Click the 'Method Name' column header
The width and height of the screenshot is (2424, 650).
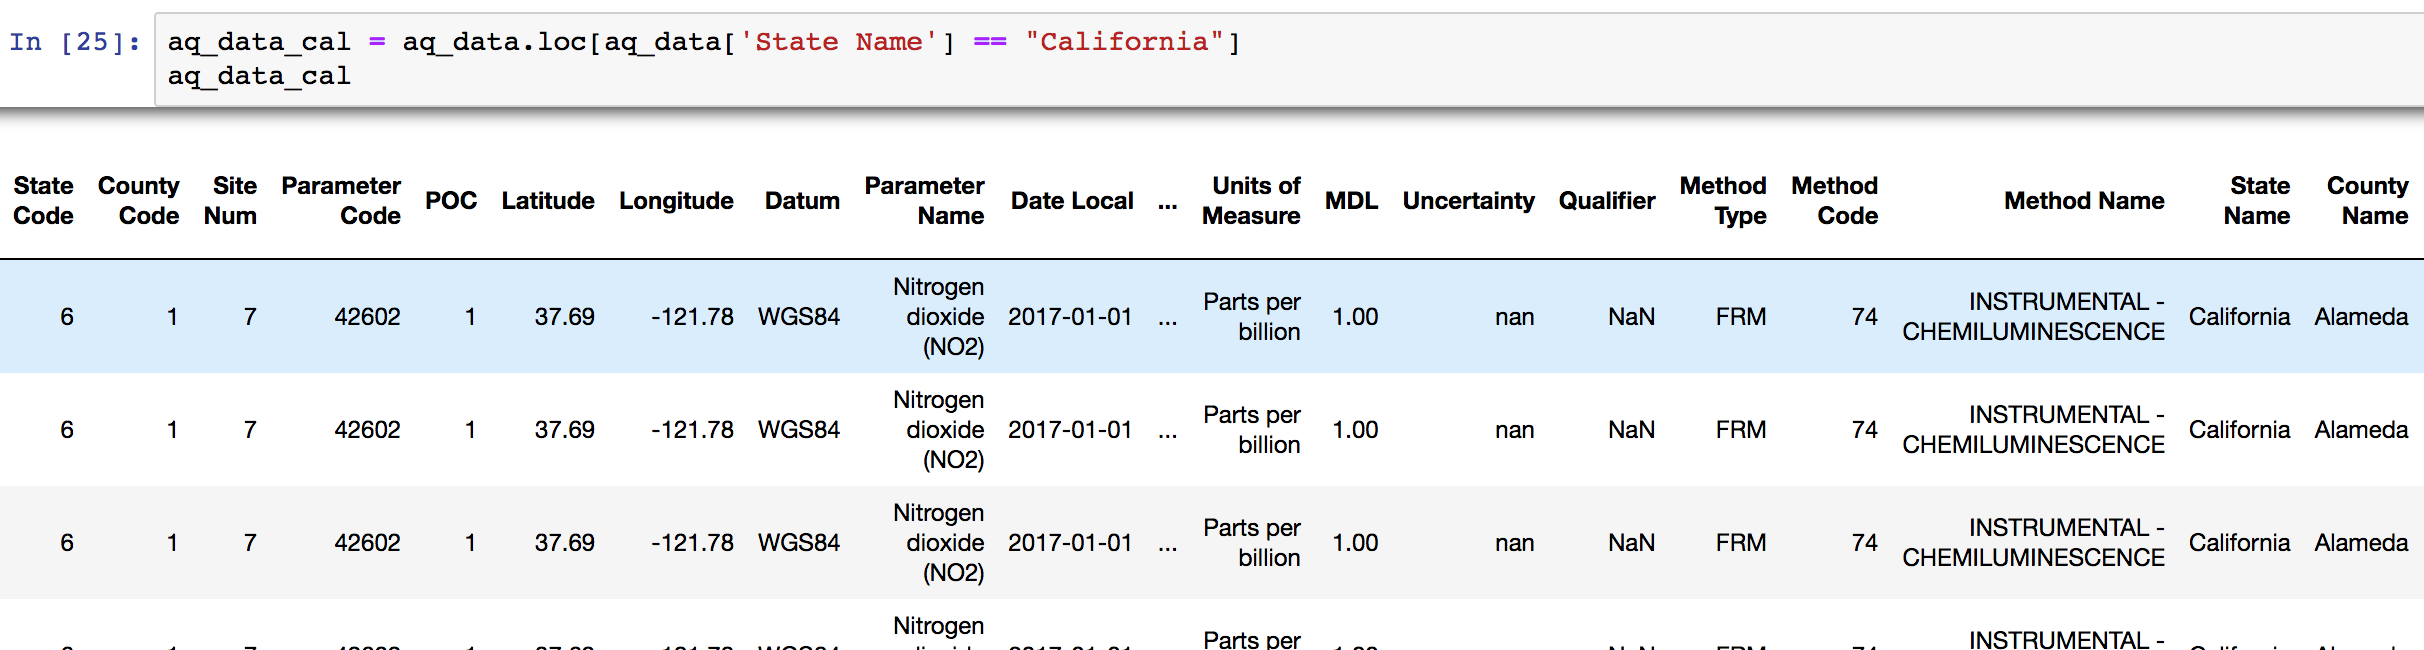pyautogui.click(x=2084, y=201)
